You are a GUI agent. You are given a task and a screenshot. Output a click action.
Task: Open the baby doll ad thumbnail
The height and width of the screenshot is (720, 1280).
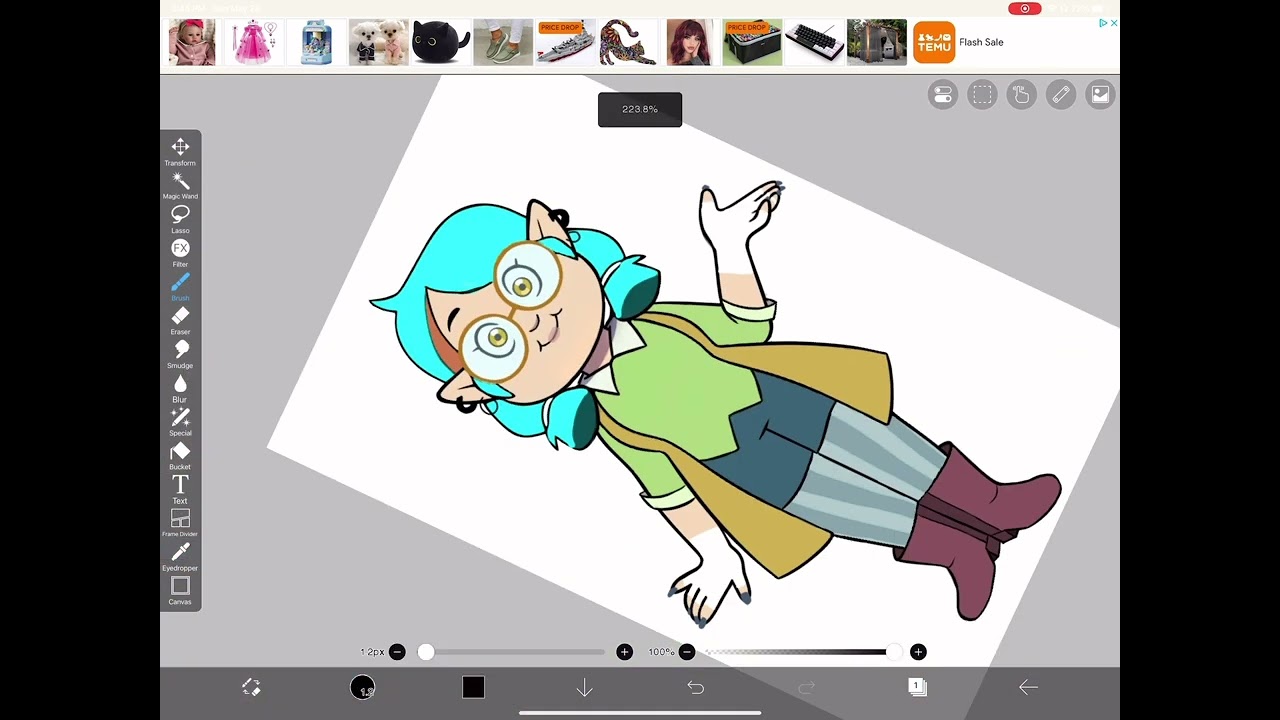click(192, 43)
